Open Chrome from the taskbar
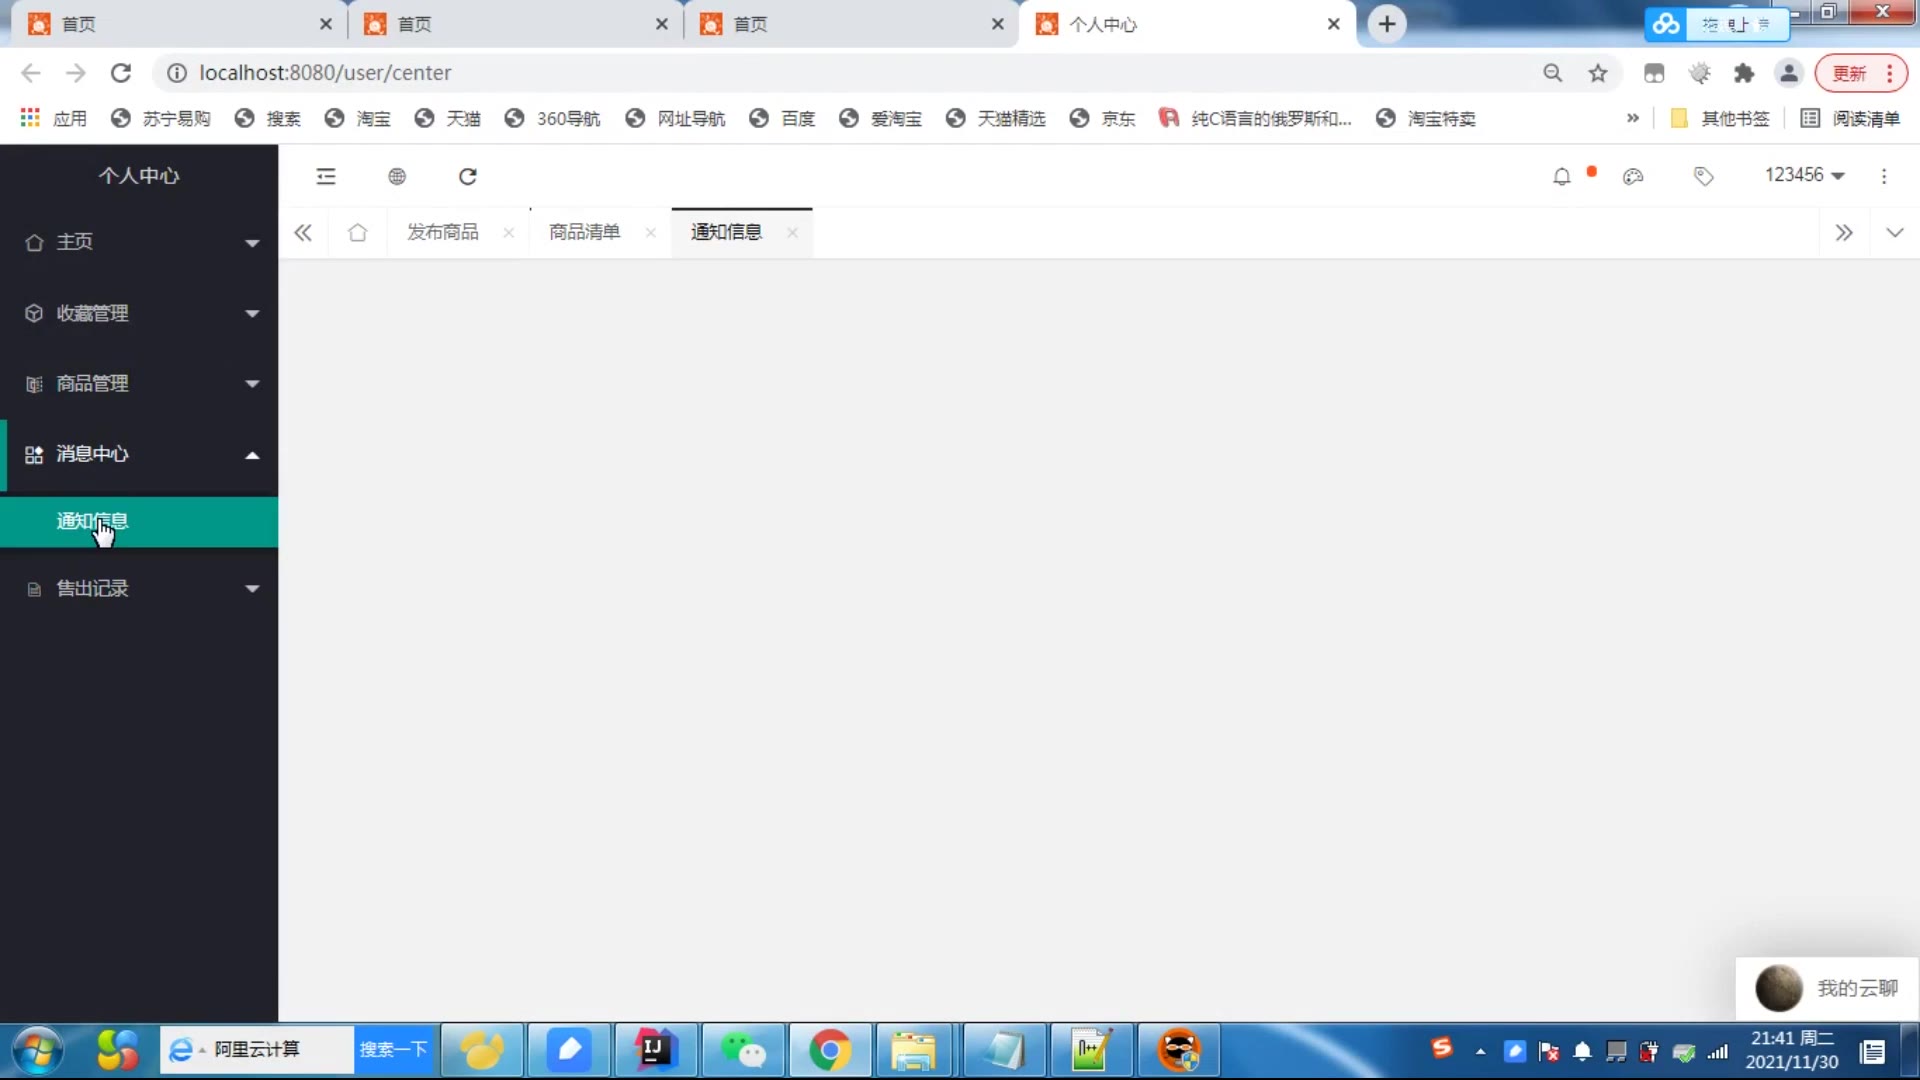Viewport: 1920px width, 1080px height. point(831,1050)
